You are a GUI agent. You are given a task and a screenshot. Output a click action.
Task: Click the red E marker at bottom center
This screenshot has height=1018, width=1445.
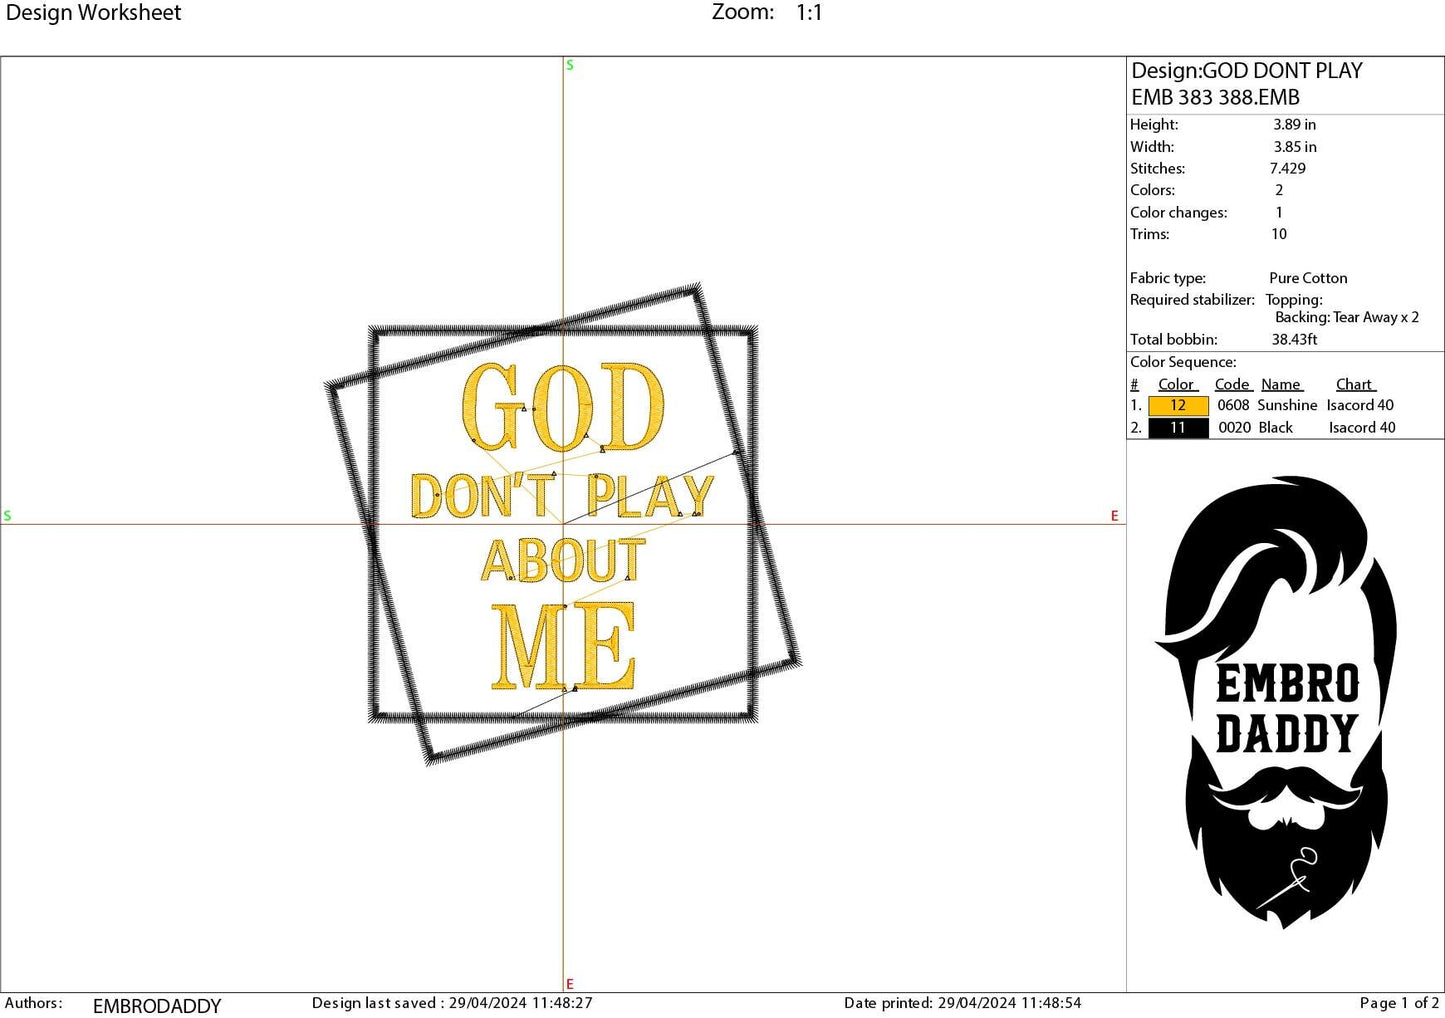tap(569, 983)
